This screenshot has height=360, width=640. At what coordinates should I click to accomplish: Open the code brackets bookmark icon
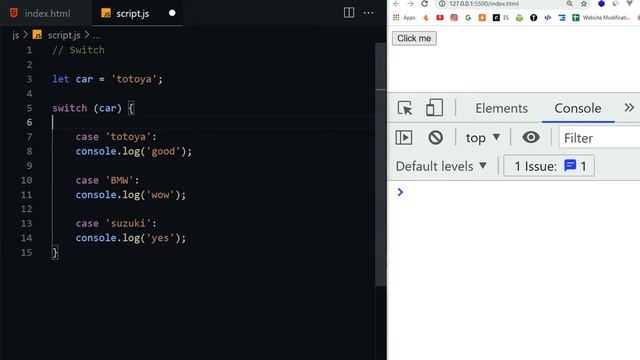548,18
